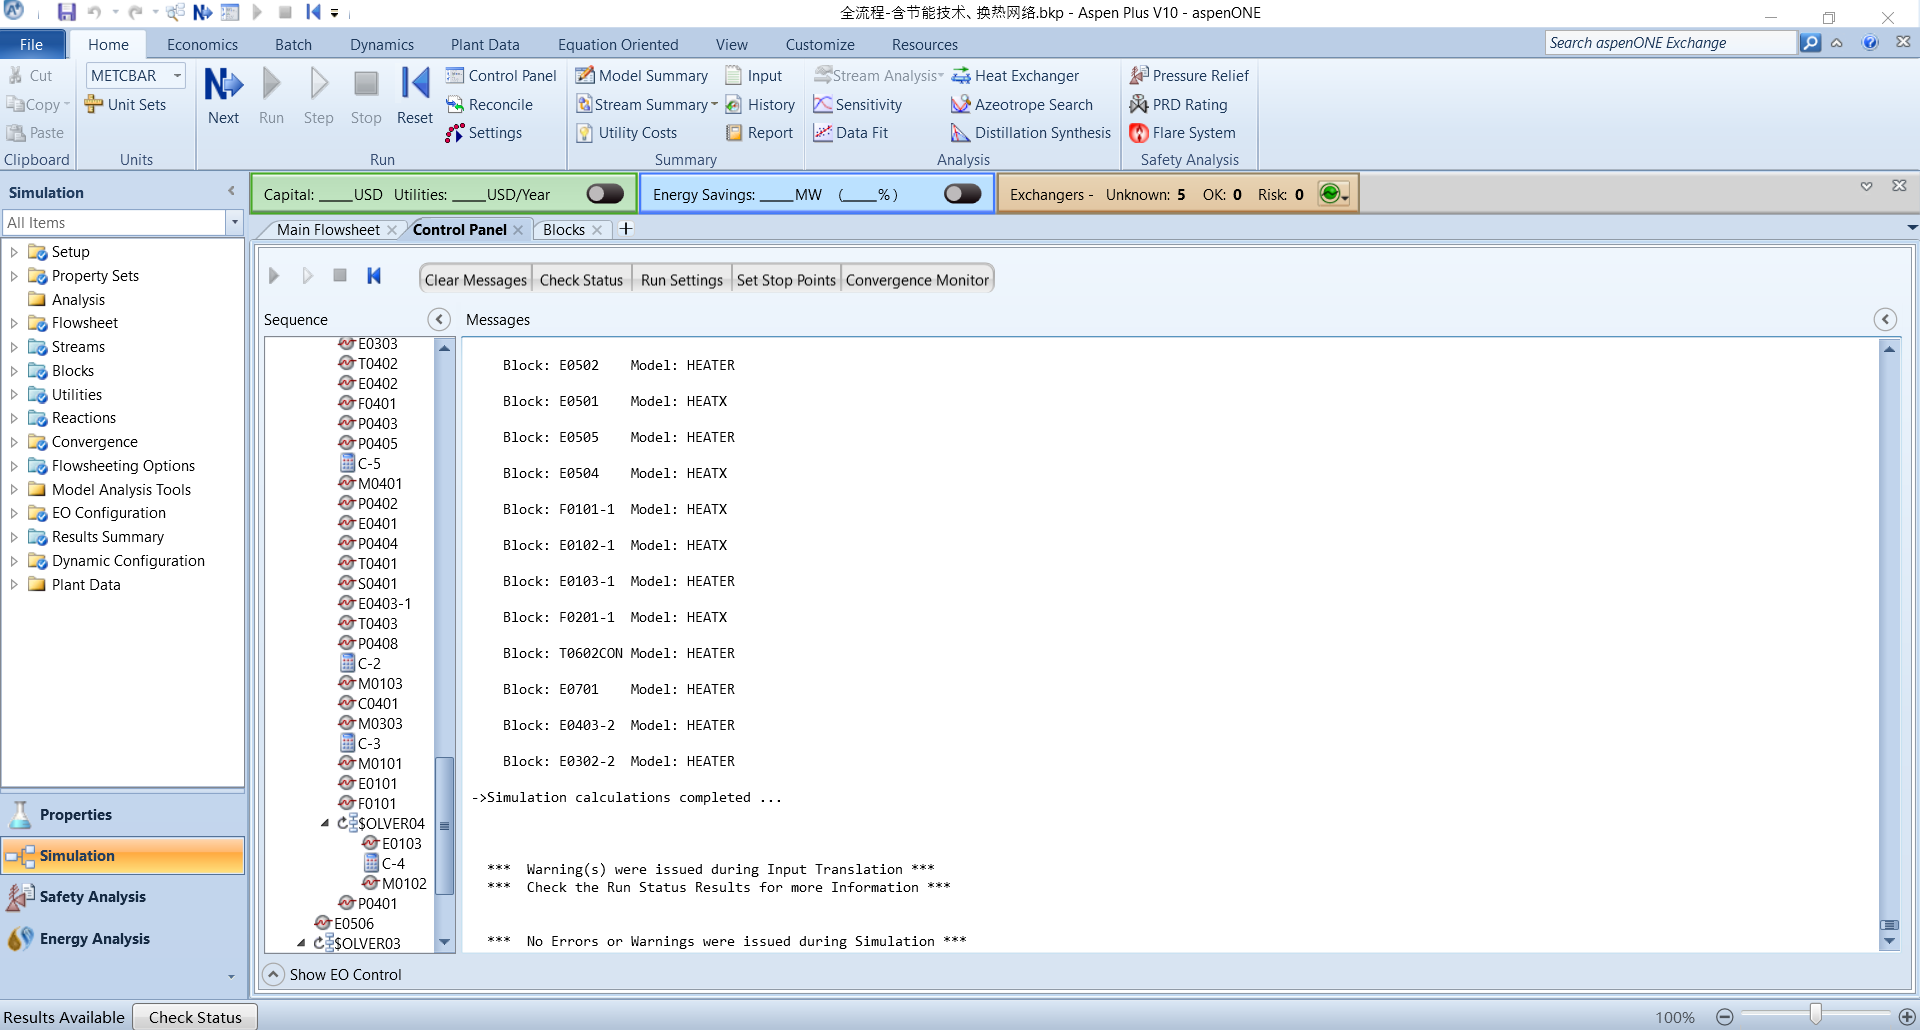Collapse the $OLVER04 sequence node
The width and height of the screenshot is (1920, 1030).
tap(325, 824)
